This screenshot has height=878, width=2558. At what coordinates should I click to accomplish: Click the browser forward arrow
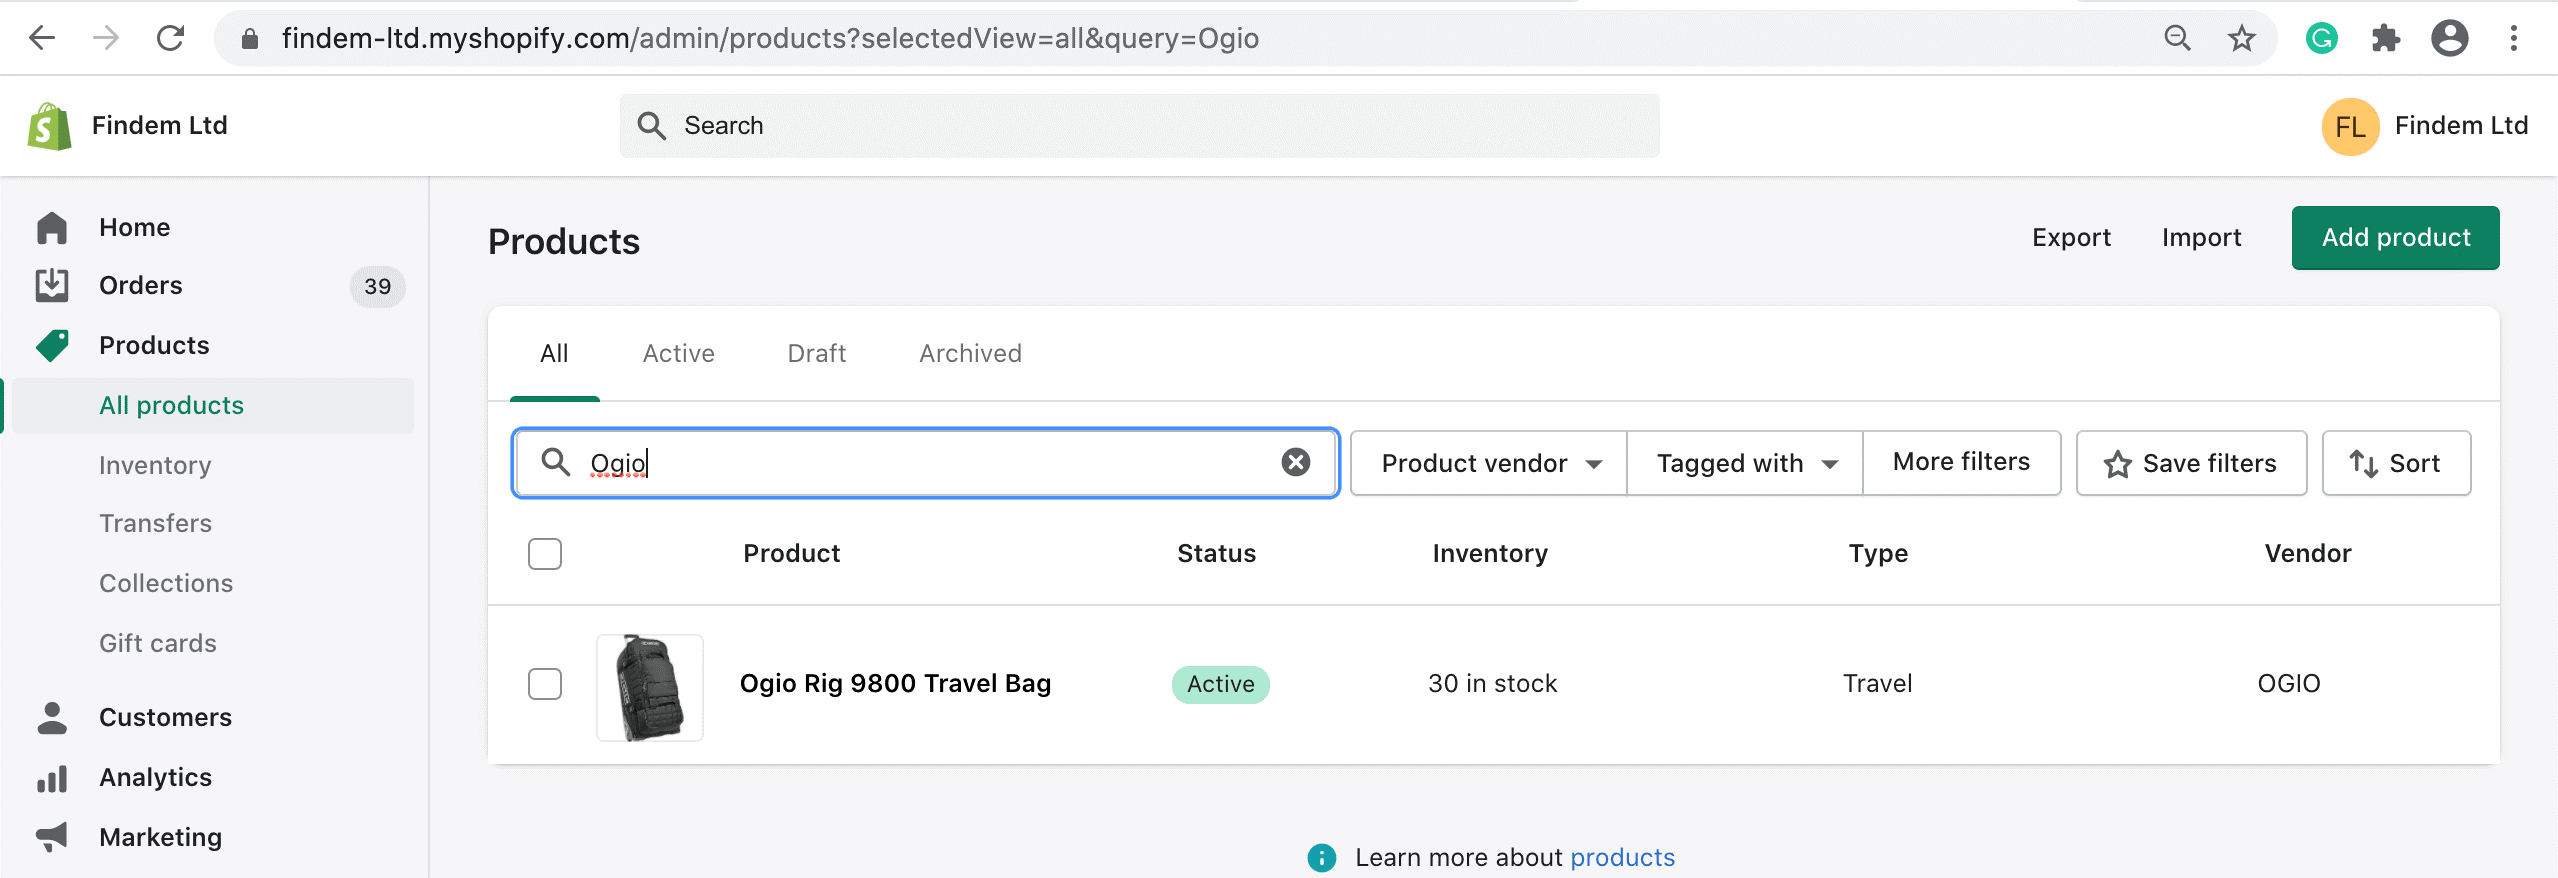106,38
